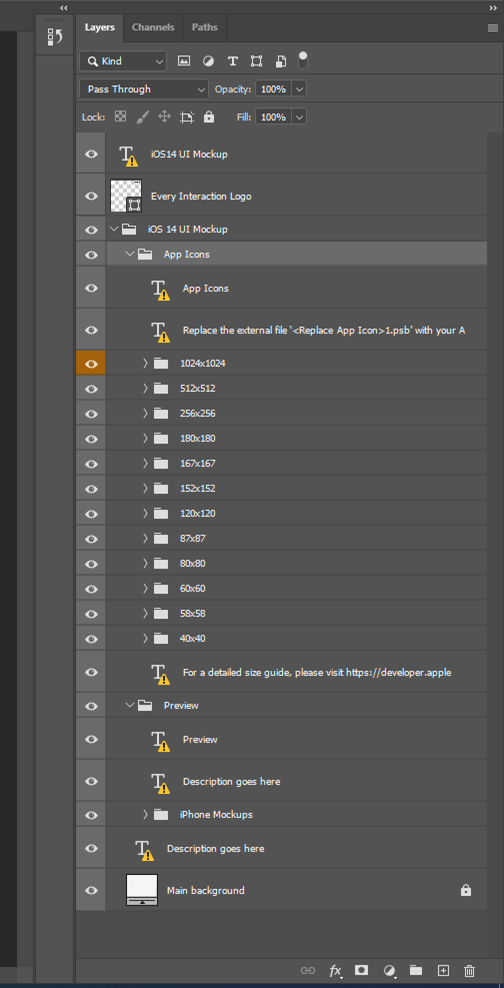Open the Pass Through blend mode dropdown
The image size is (504, 988).
point(144,89)
